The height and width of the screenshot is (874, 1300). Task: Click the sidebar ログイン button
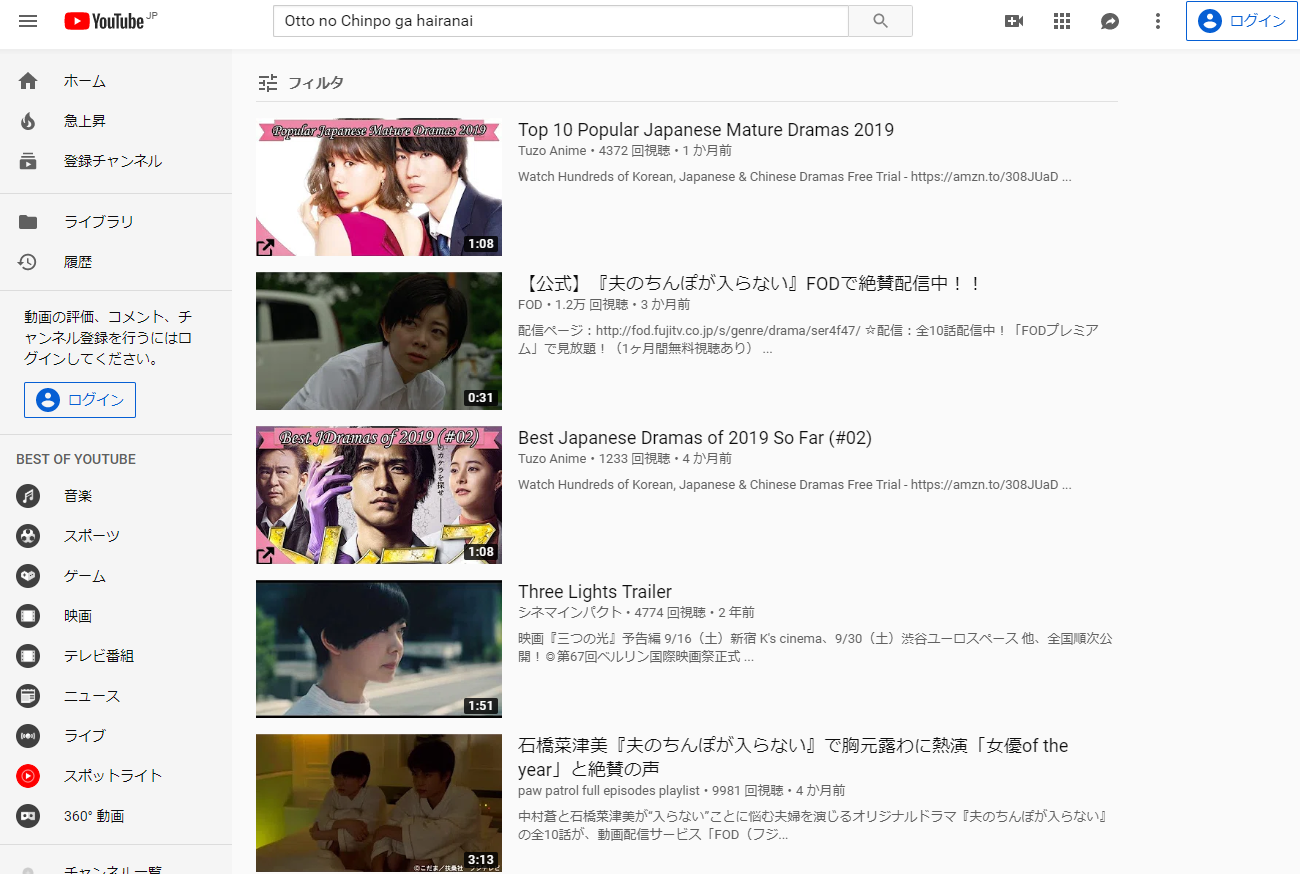coord(80,400)
